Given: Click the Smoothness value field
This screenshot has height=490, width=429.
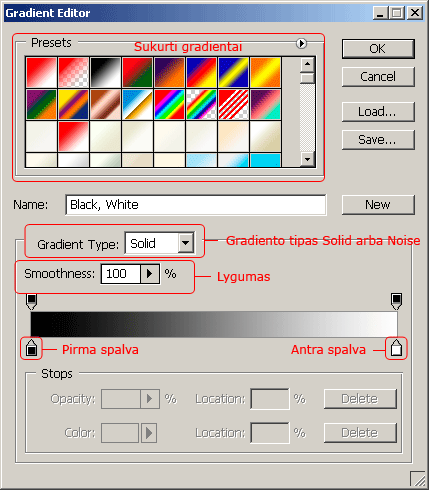Looking at the screenshot, I should pyautogui.click(x=121, y=274).
